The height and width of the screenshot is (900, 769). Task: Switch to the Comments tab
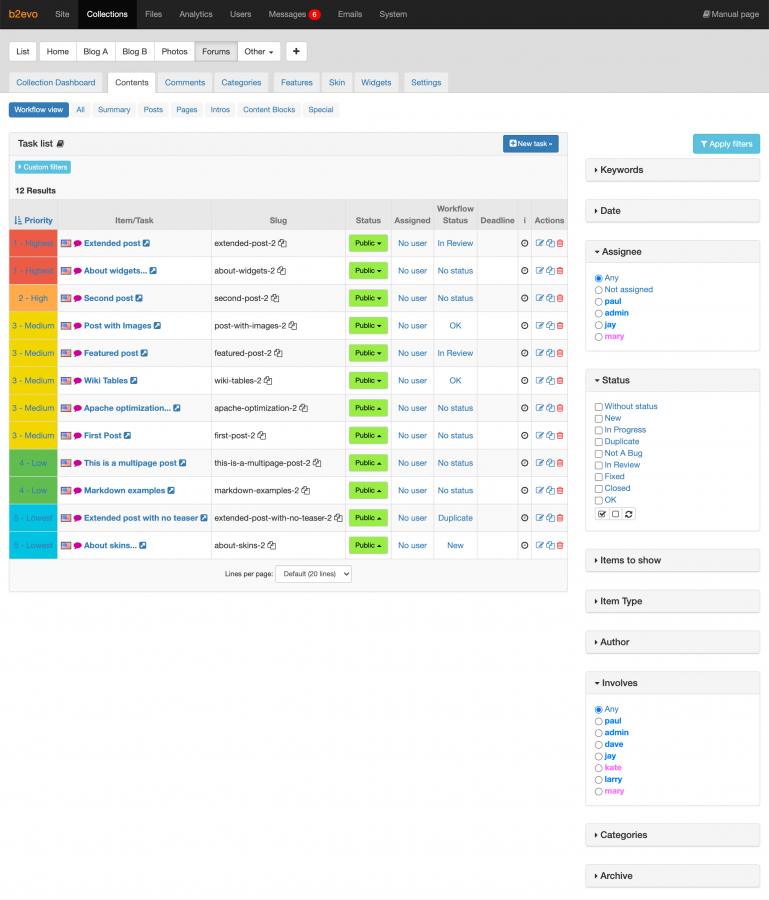point(185,82)
